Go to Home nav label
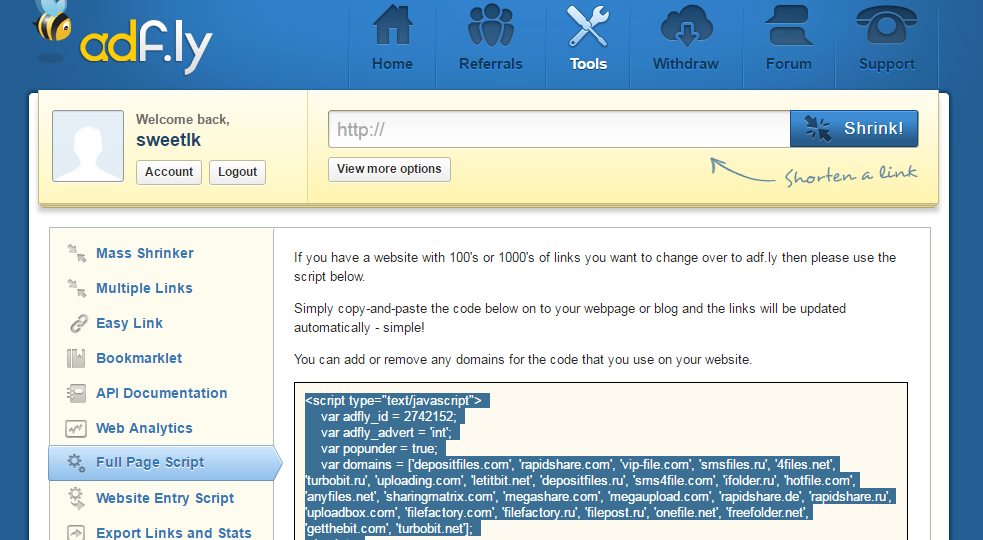Screen dimensions: 983x540 pos(392,64)
